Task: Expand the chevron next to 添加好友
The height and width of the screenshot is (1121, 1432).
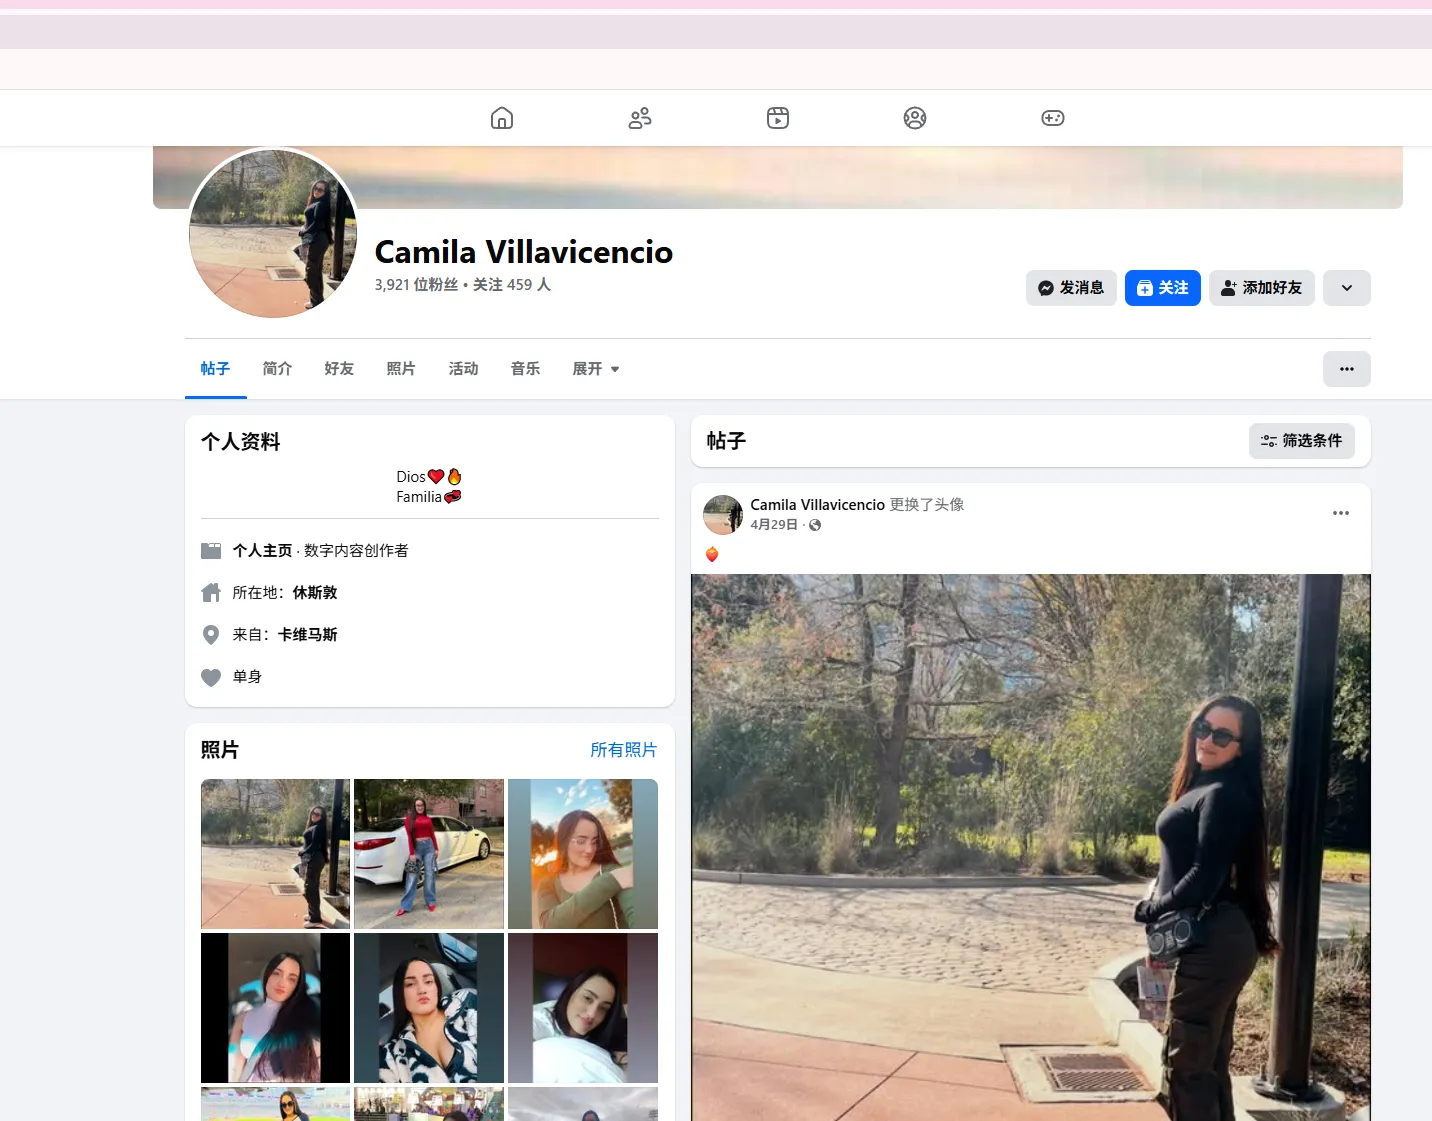Action: coord(1346,288)
